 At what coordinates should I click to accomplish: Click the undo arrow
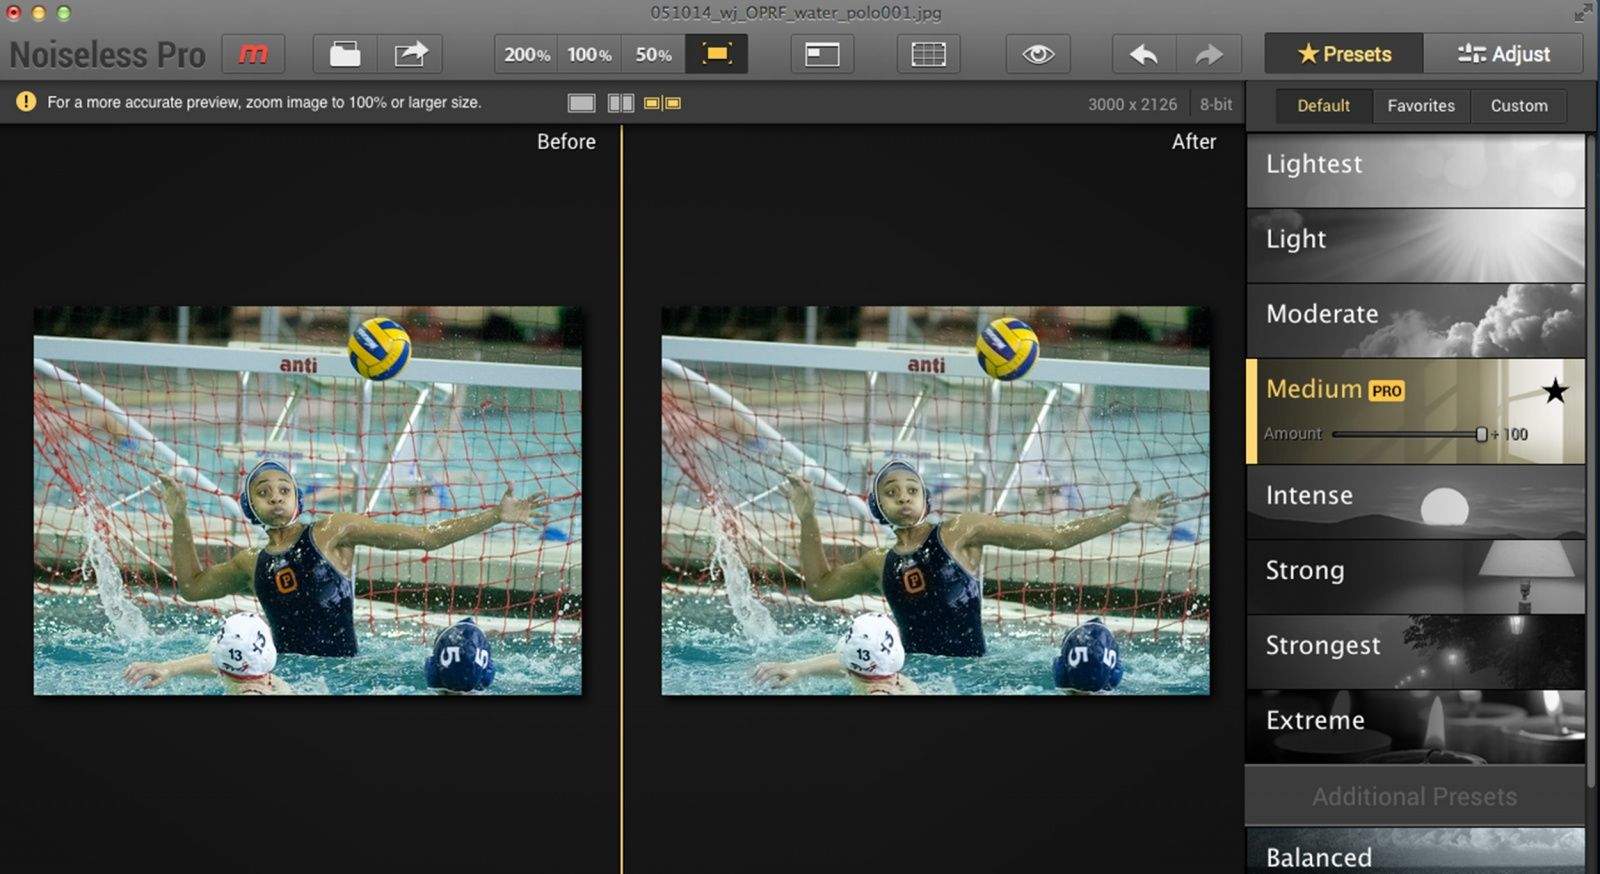[1144, 54]
